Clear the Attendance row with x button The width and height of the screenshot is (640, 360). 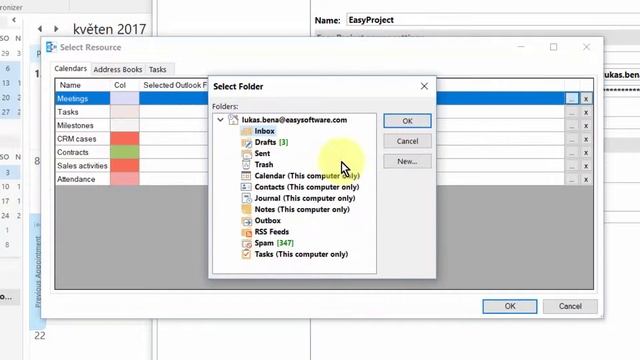click(586, 180)
